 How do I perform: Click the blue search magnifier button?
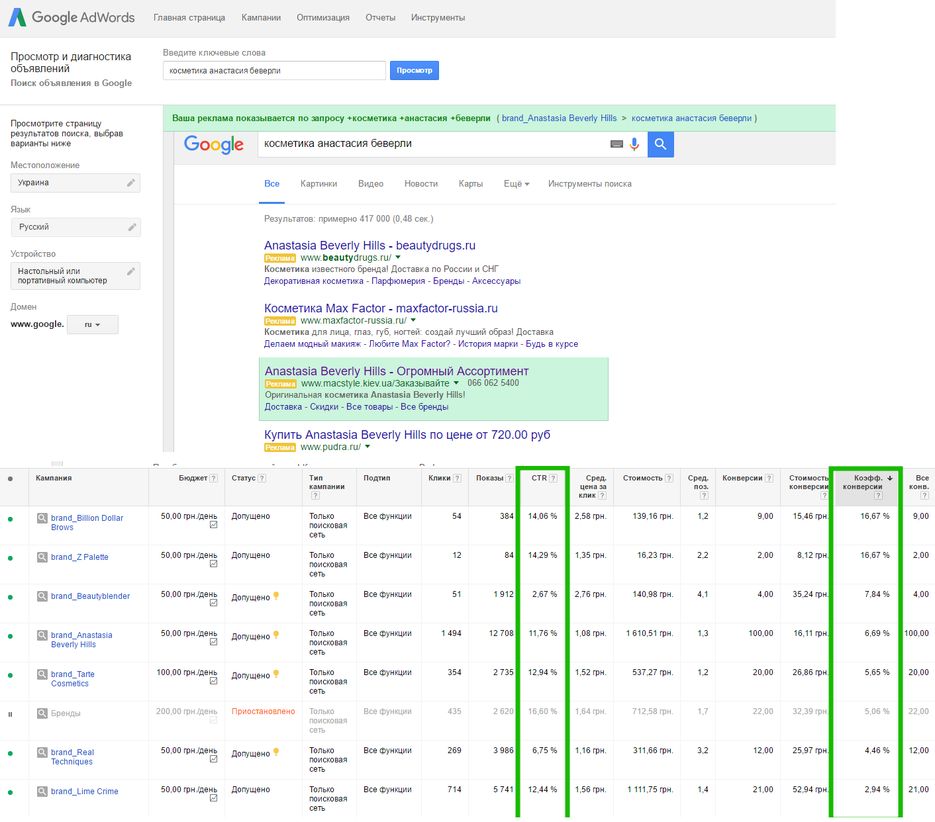coord(660,144)
